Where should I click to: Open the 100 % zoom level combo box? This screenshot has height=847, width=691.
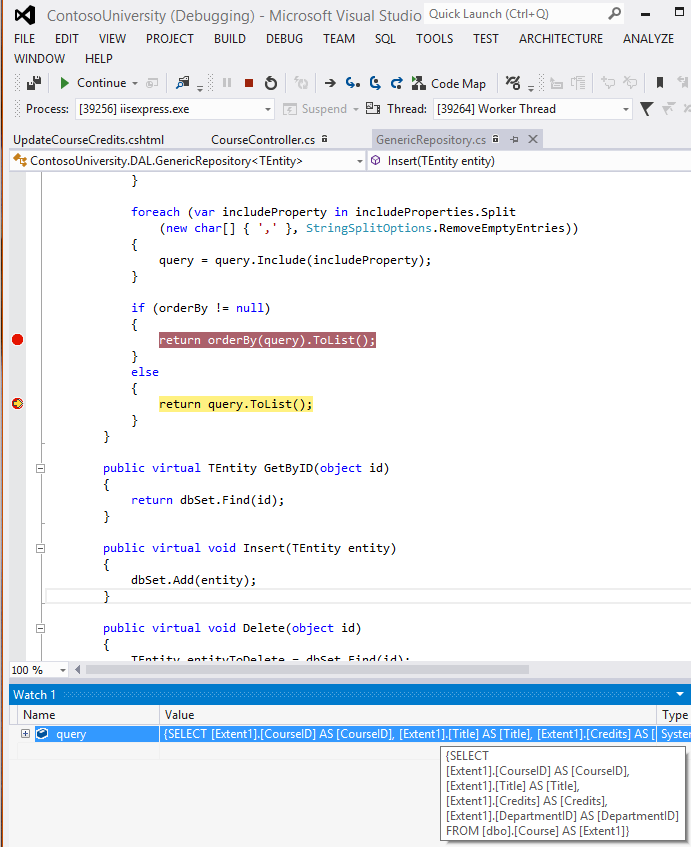pyautogui.click(x=63, y=670)
